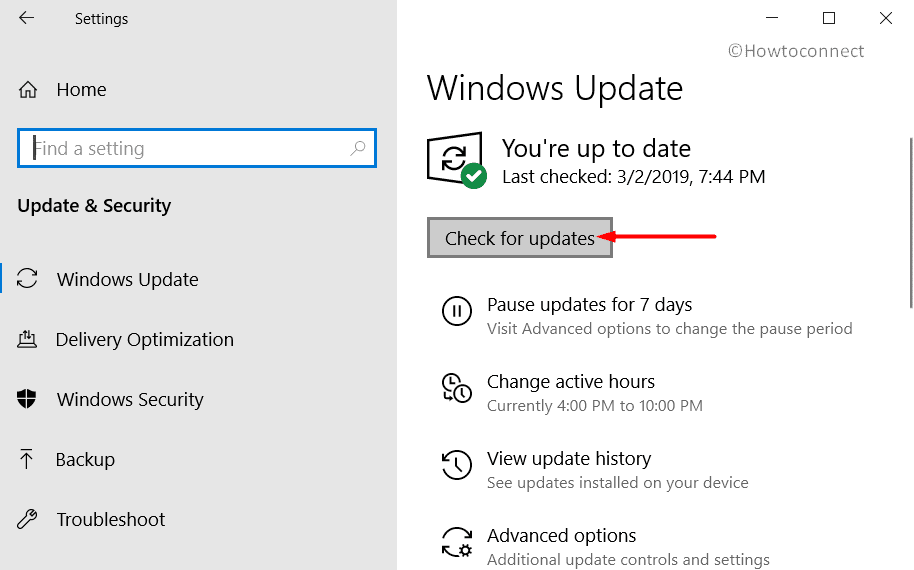Click 'See updates installed on your device' text

click(617, 483)
